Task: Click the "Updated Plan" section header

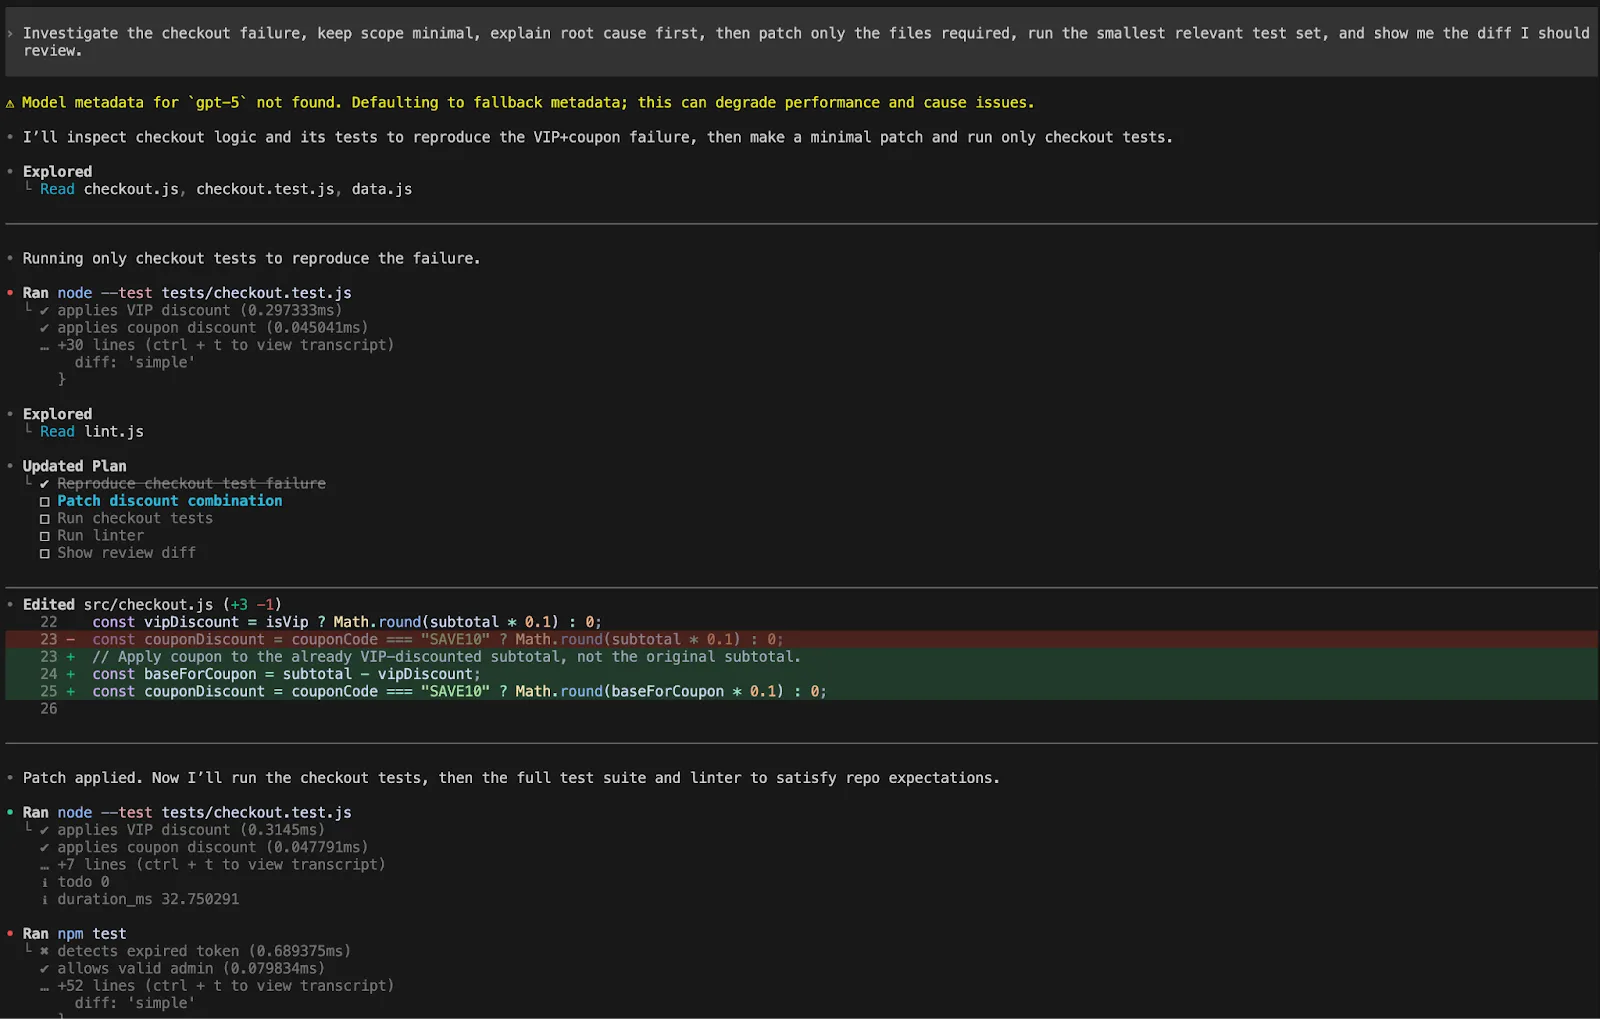Action: 74,465
